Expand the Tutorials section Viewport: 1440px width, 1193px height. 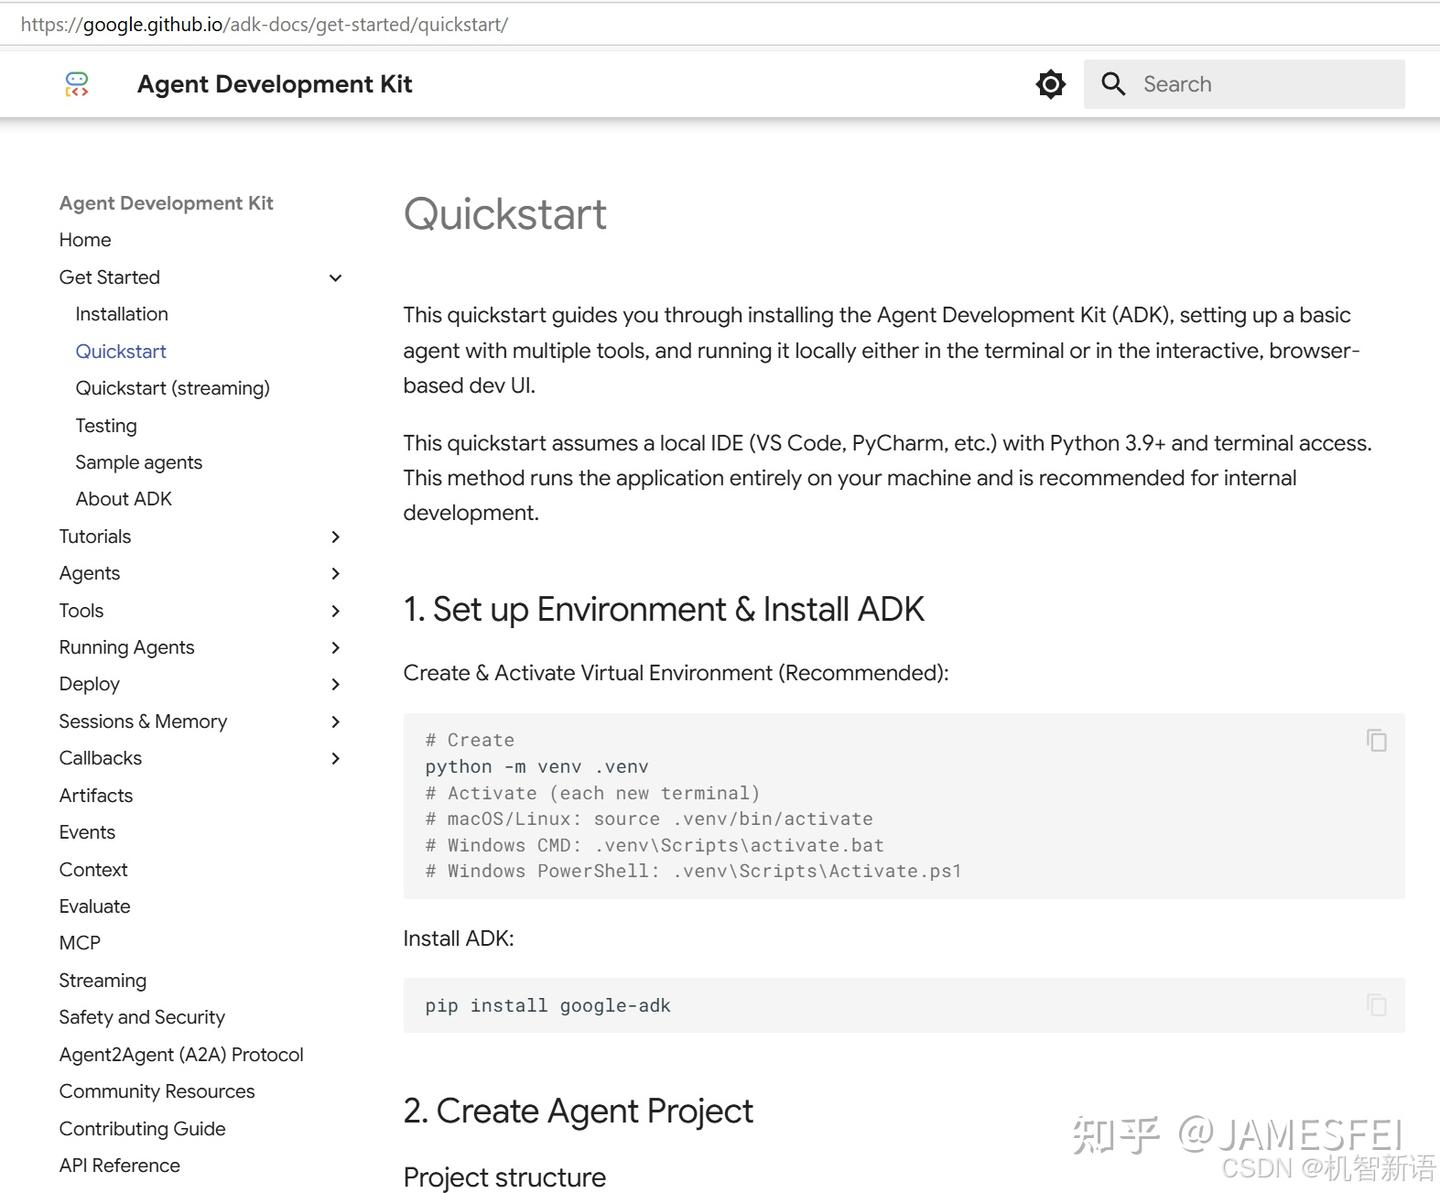point(335,537)
